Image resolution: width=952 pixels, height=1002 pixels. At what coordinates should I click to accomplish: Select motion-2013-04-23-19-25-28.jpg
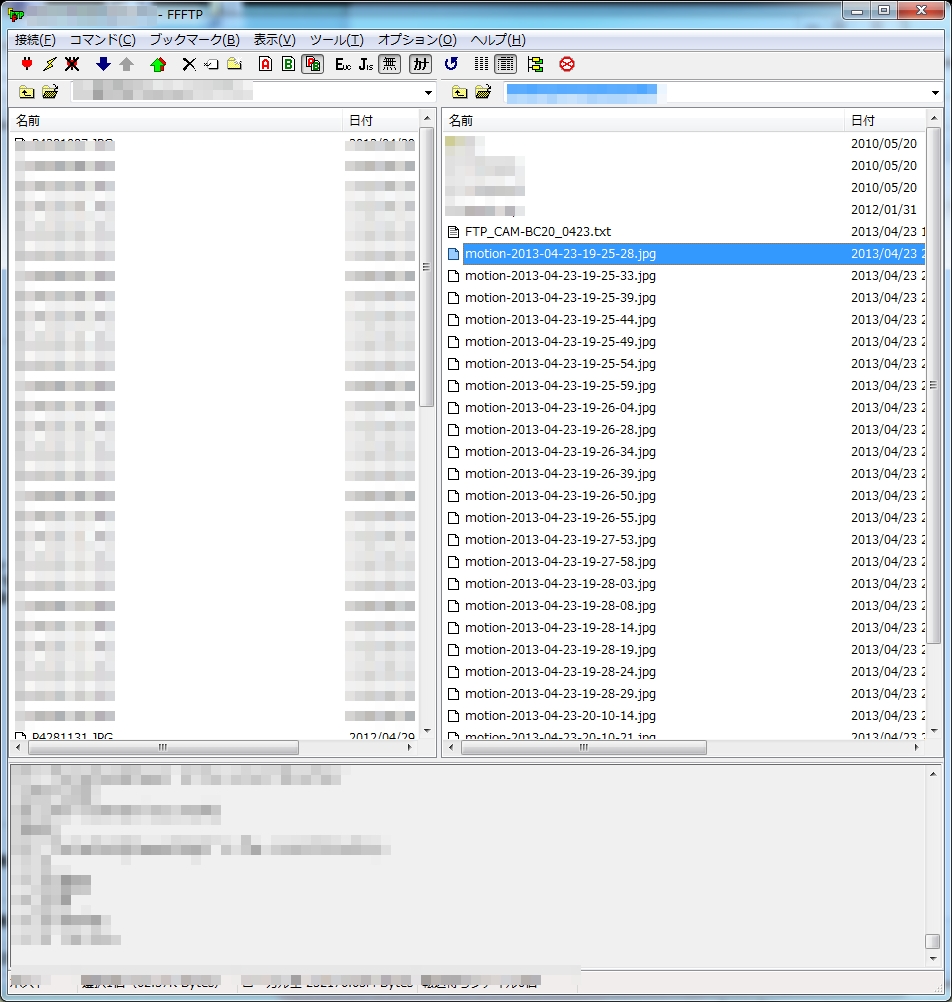click(x=560, y=254)
